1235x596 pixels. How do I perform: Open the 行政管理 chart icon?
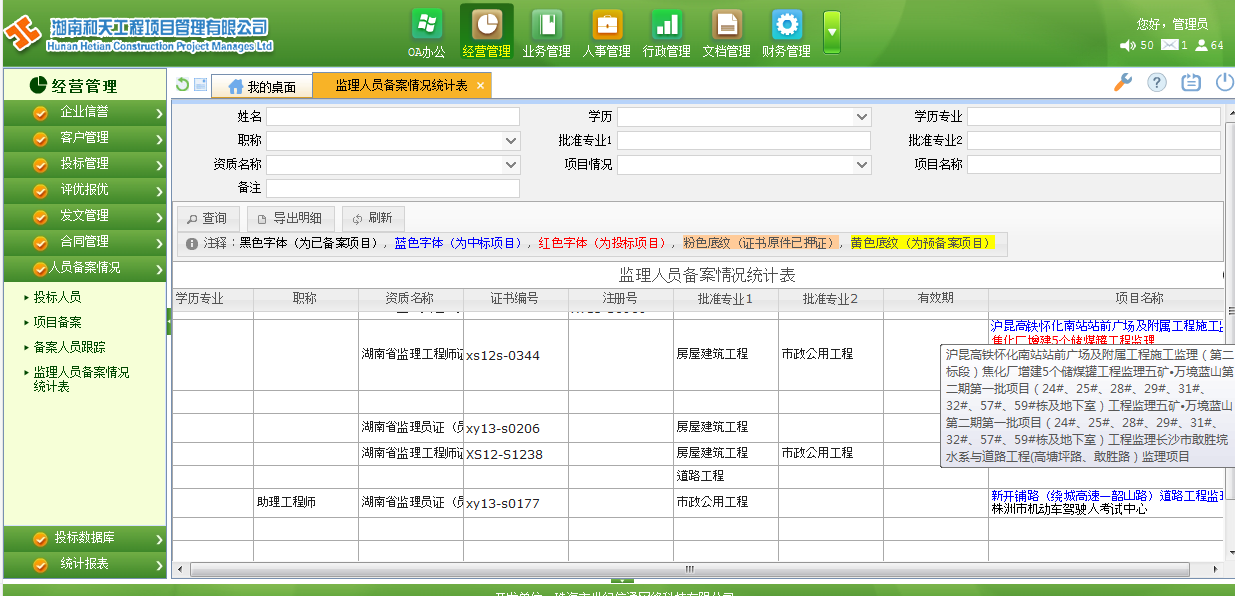pyautogui.click(x=666, y=26)
